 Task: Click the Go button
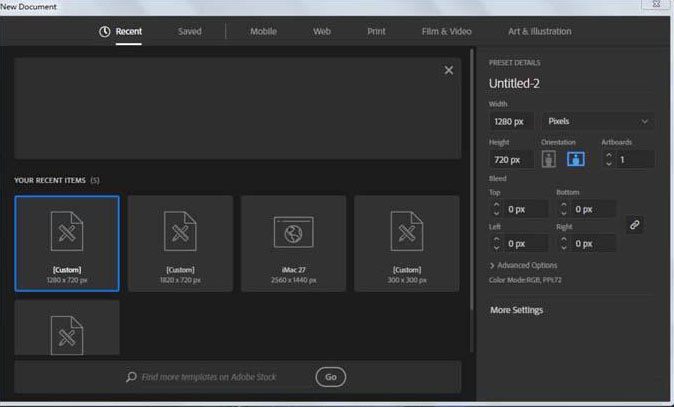pos(331,377)
